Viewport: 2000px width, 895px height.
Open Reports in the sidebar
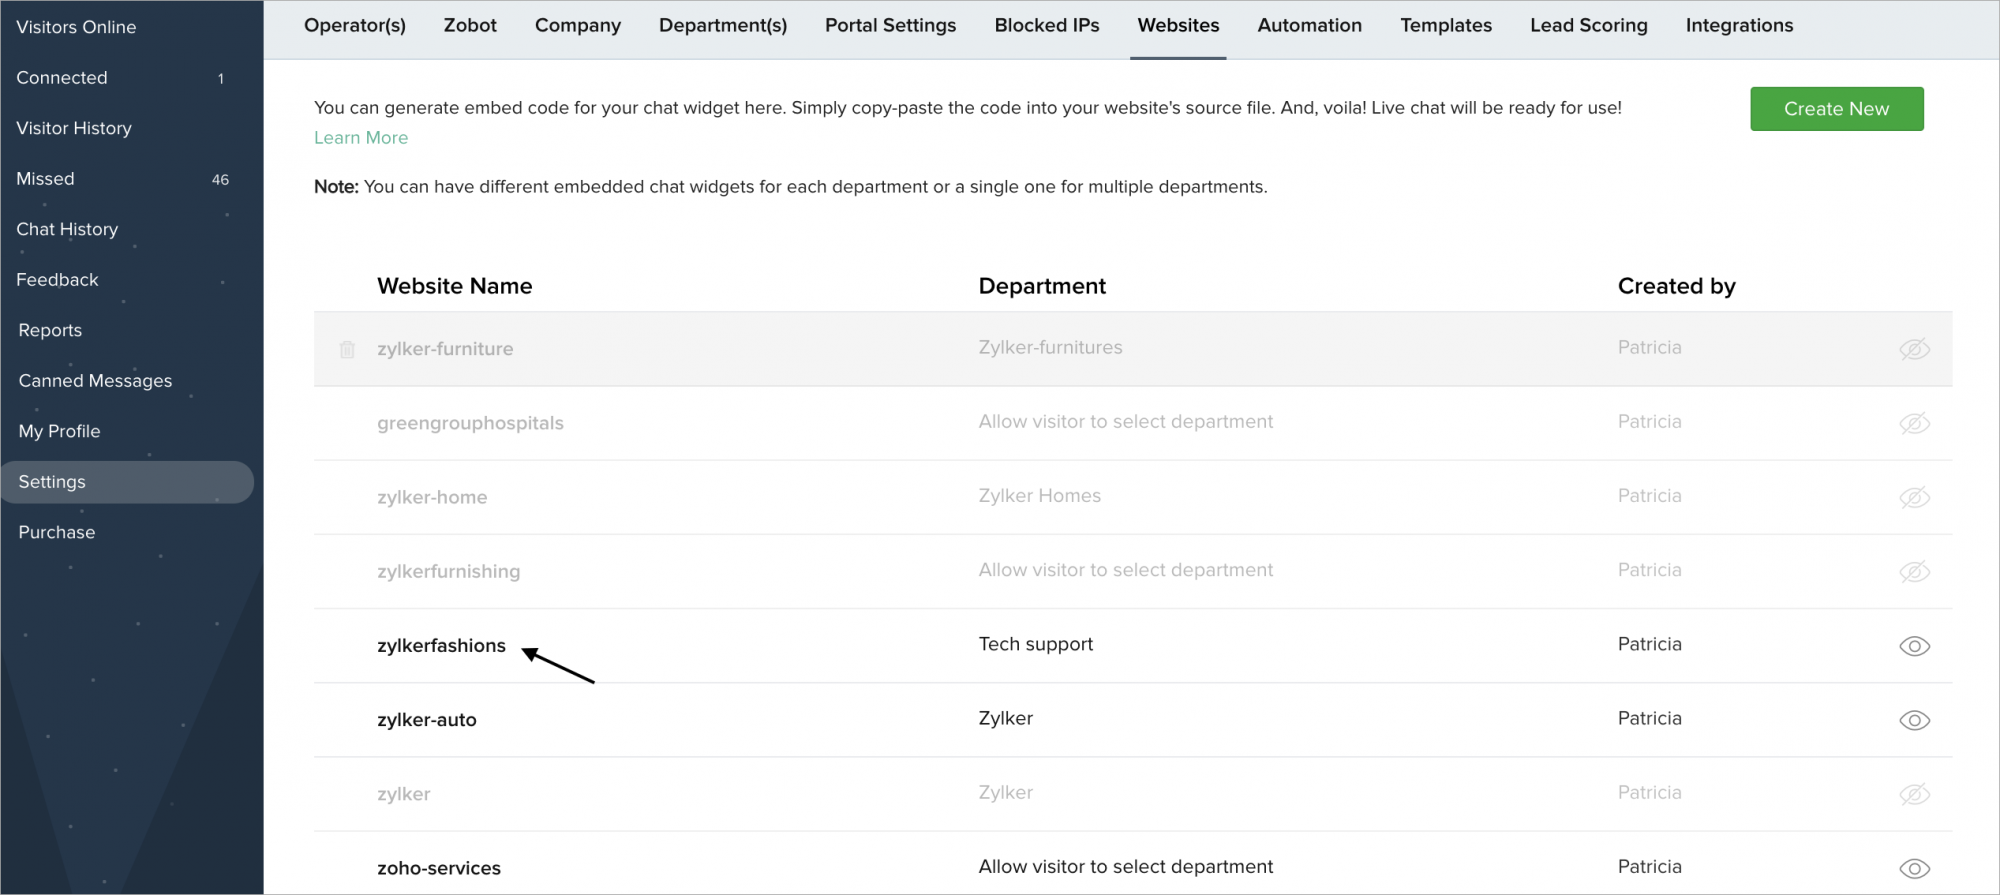[x=50, y=330]
